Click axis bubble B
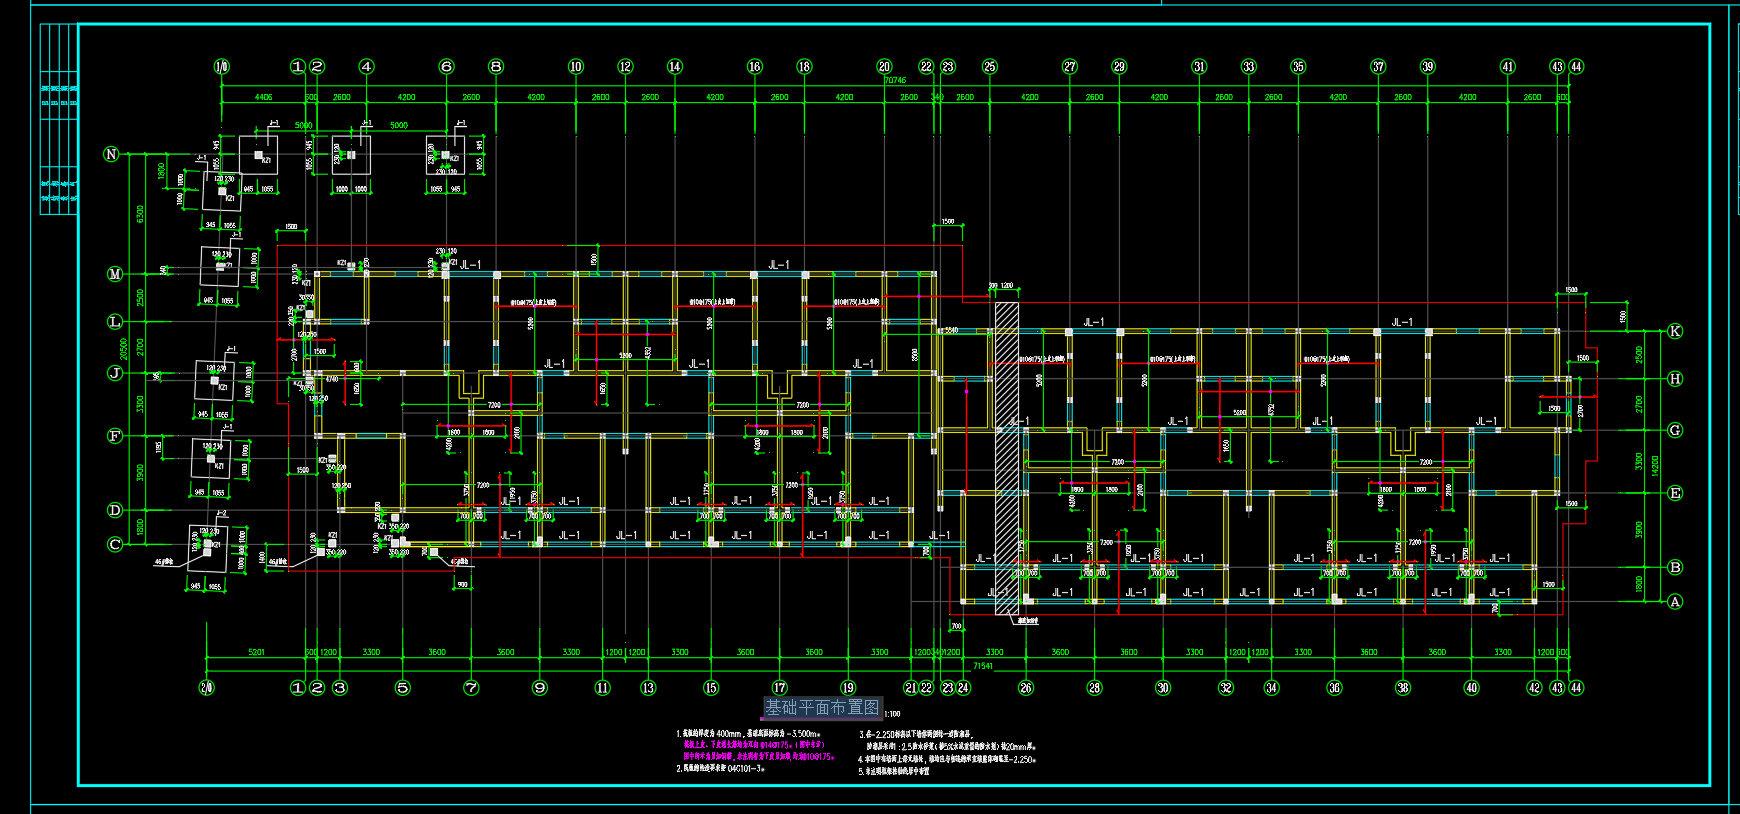Image resolution: width=1740 pixels, height=814 pixels. (x=1675, y=567)
